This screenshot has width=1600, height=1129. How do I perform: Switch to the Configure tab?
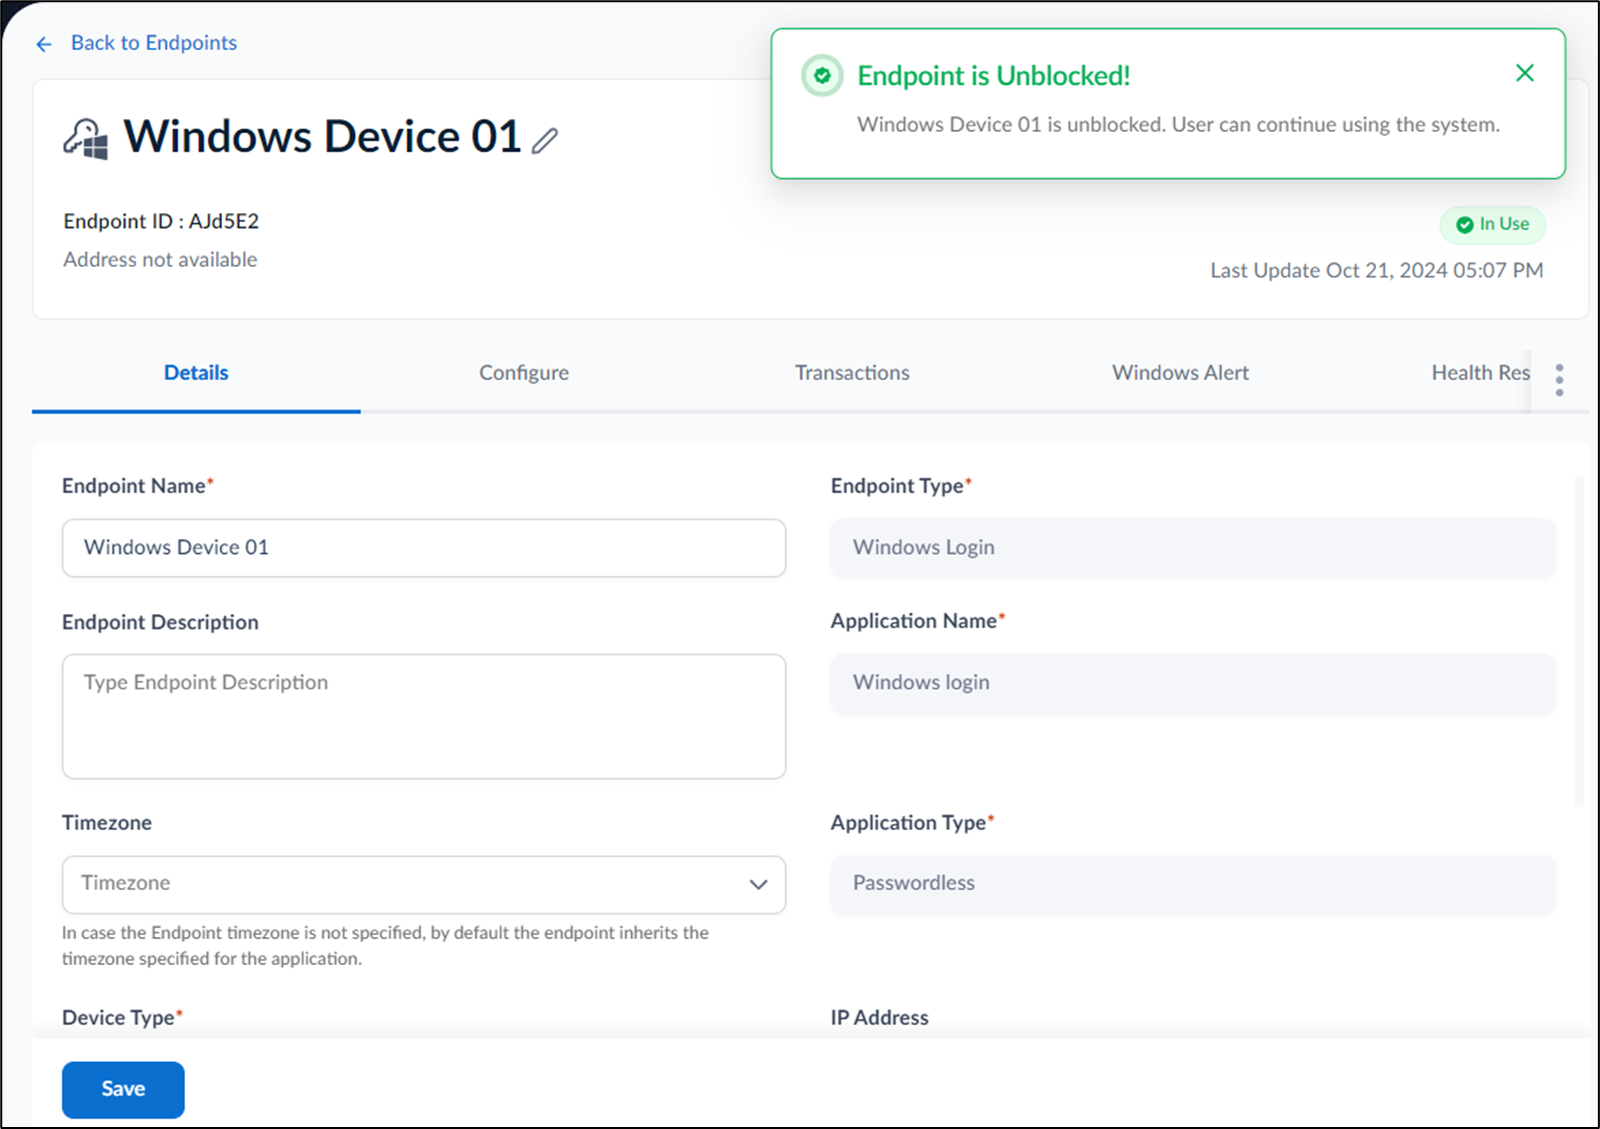click(524, 373)
